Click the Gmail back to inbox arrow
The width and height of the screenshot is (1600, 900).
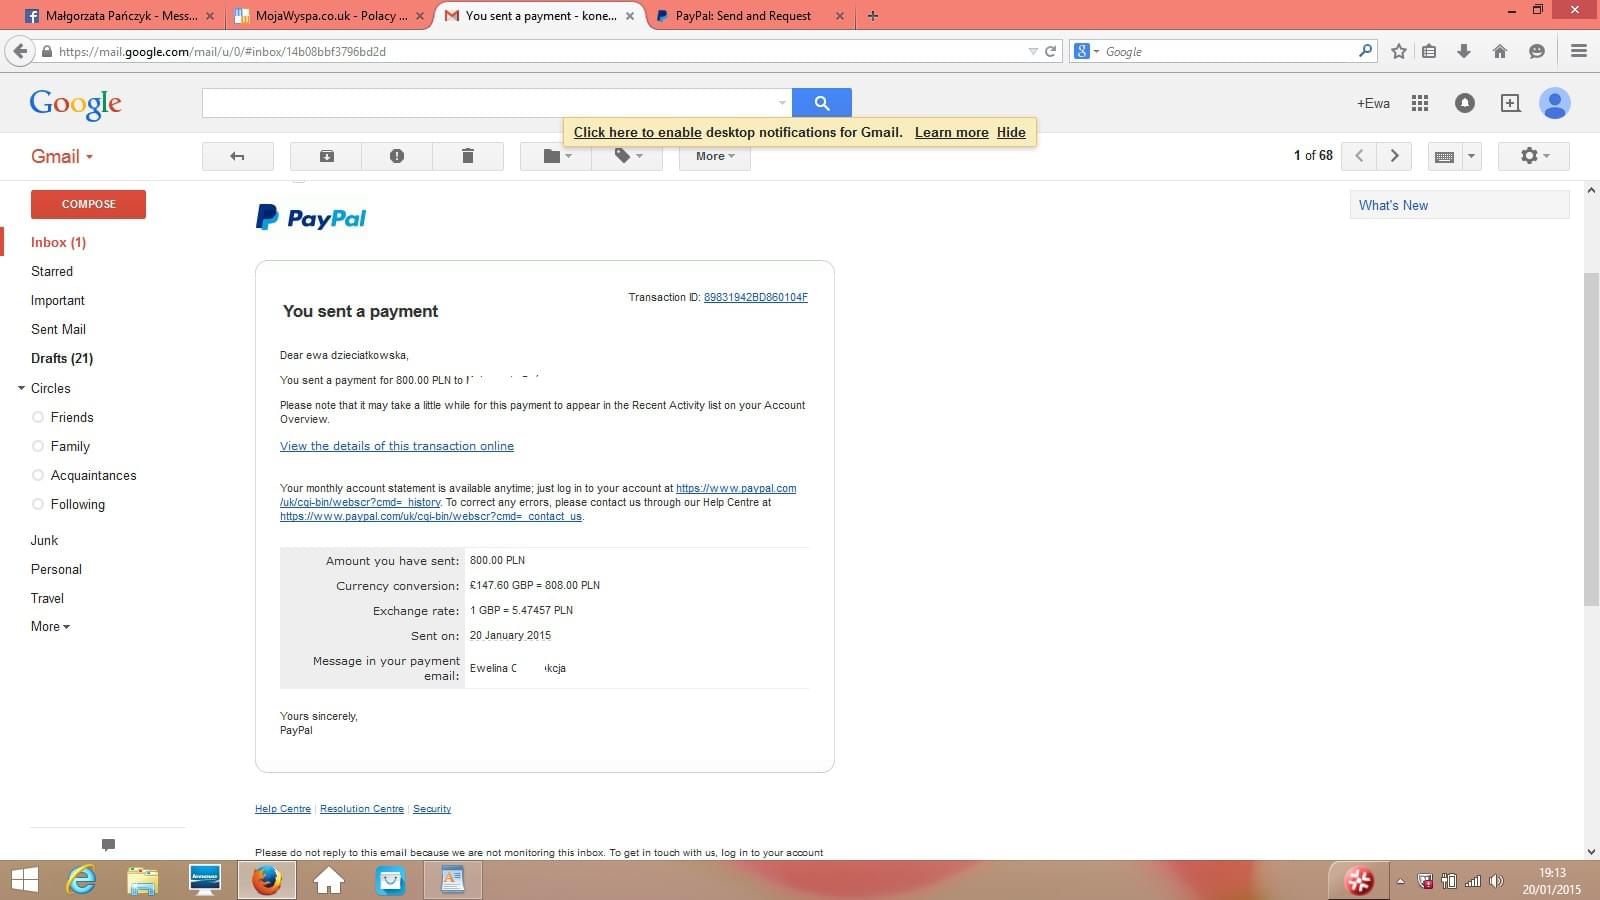click(x=237, y=156)
